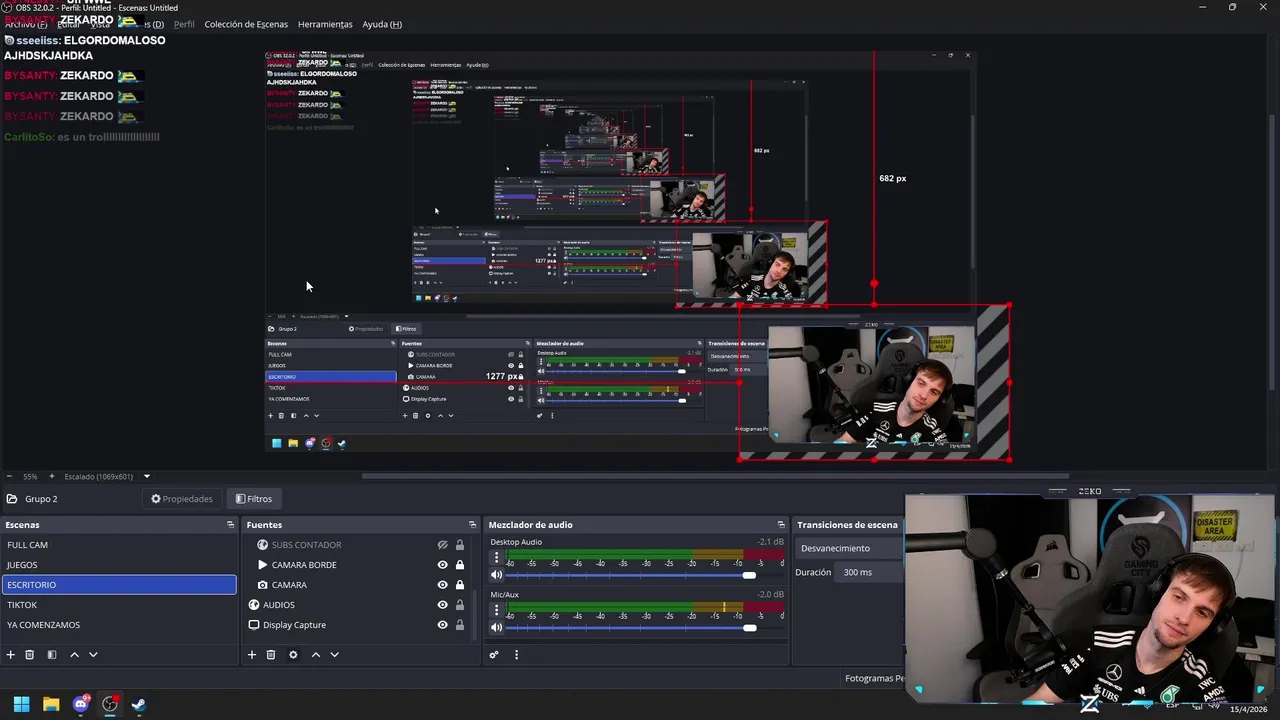Open audio mixer menu three-dots at bottom
1280x720 pixels.
[516, 655]
